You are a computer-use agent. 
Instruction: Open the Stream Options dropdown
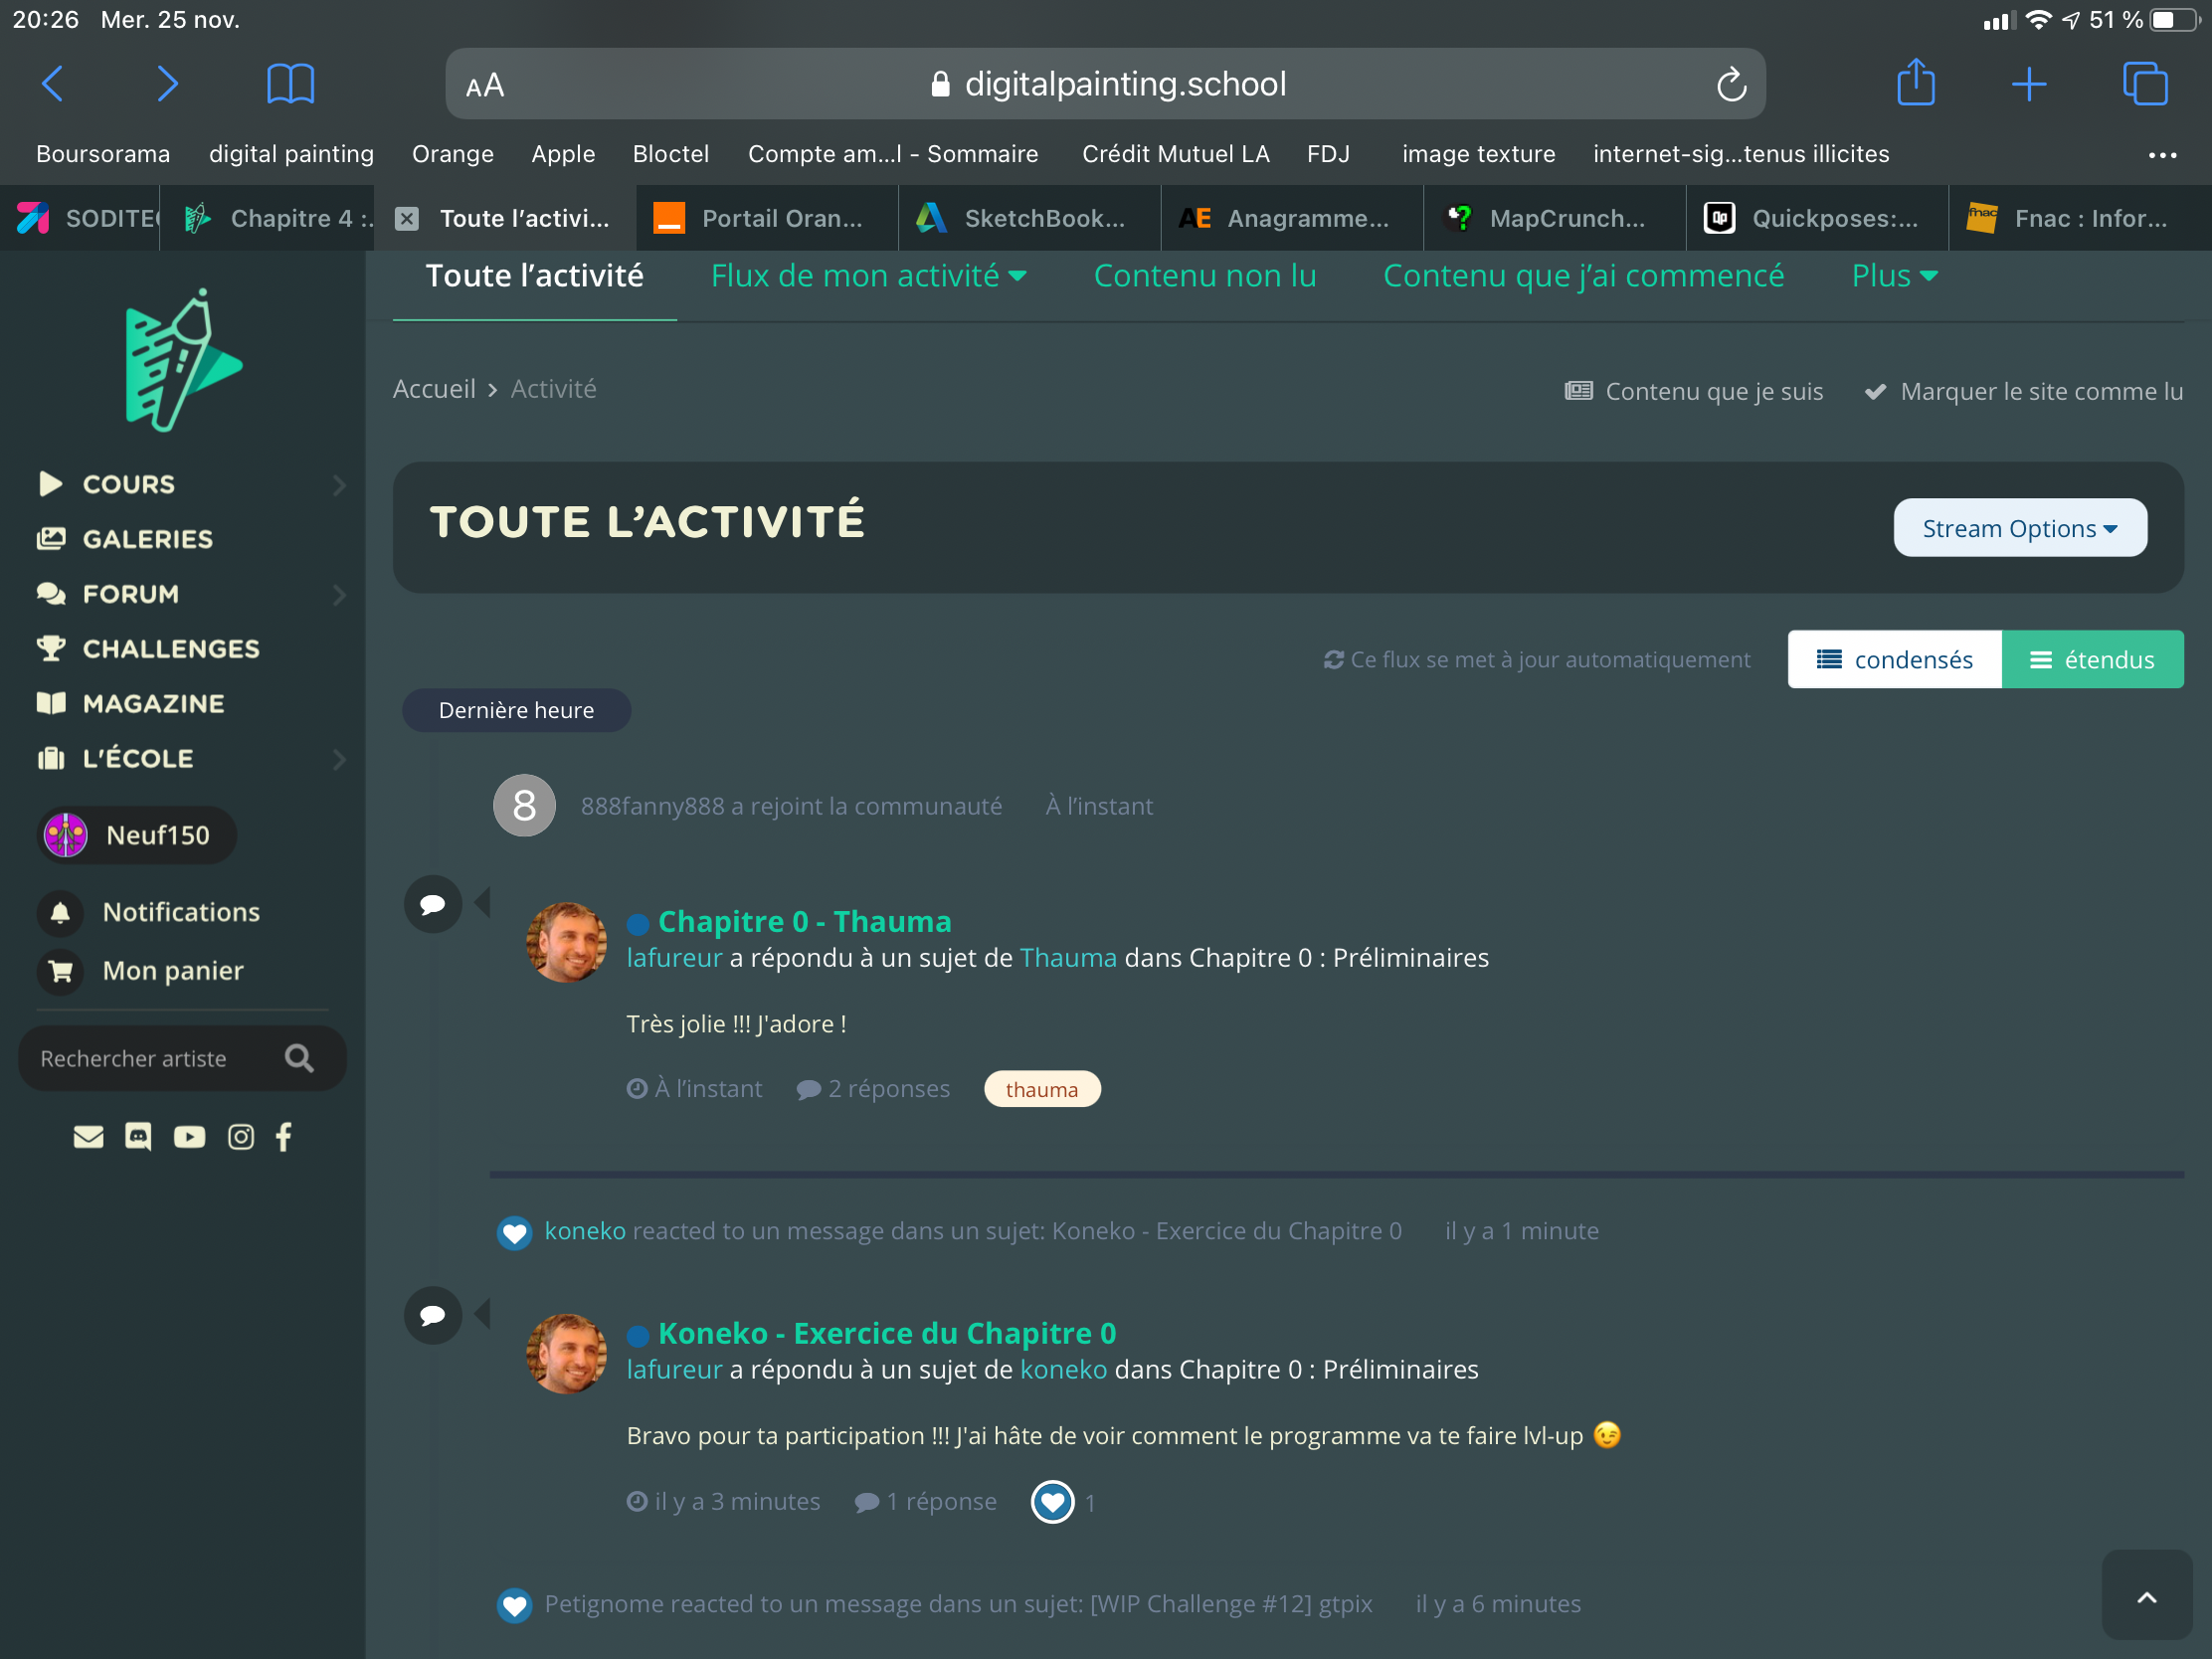click(2019, 528)
